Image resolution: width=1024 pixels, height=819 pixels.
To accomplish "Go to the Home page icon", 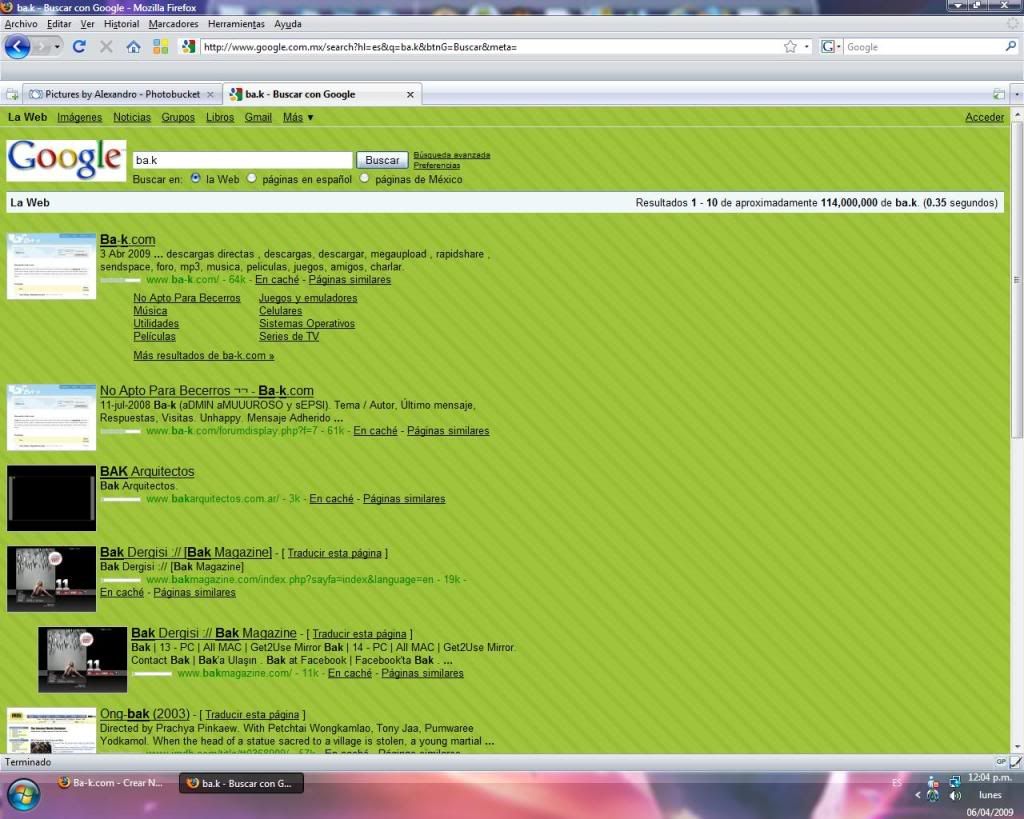I will point(133,47).
